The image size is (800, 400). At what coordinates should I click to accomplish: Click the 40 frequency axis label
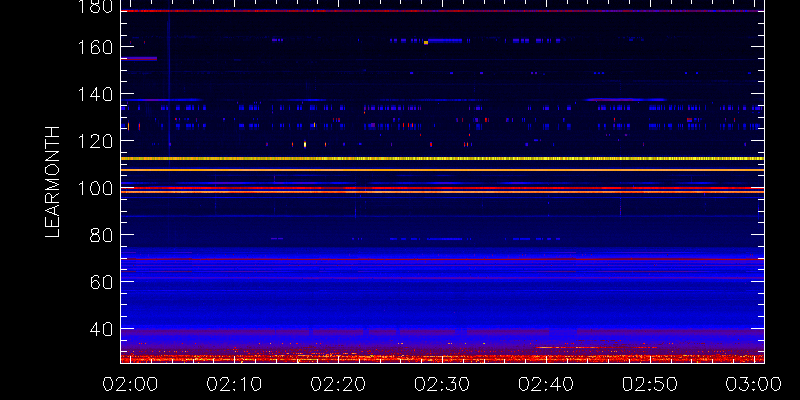click(x=101, y=330)
